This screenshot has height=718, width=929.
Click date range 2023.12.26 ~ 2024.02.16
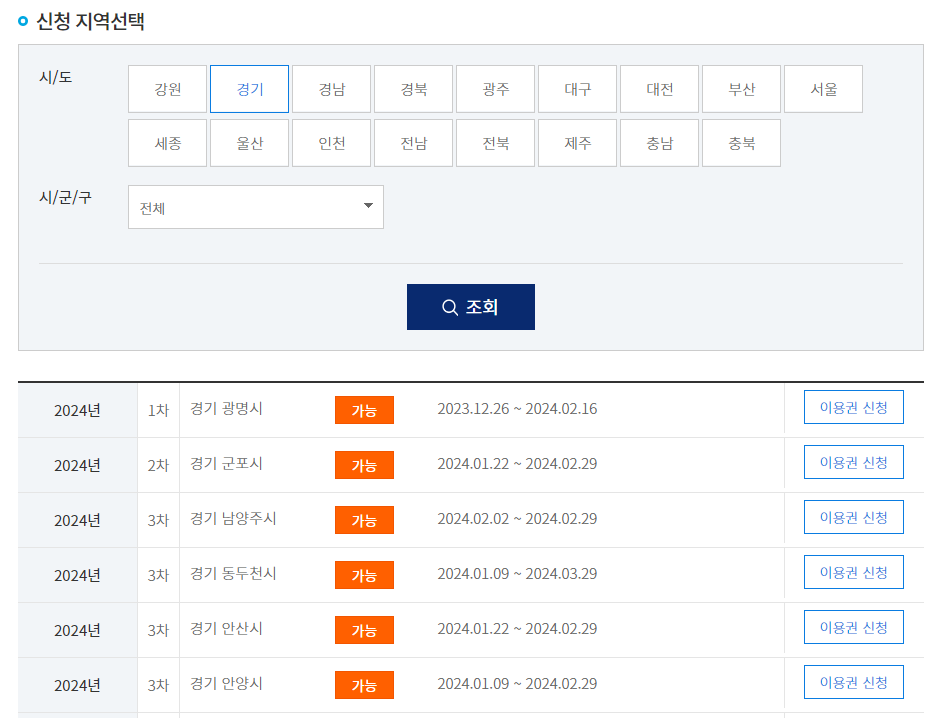click(517, 409)
